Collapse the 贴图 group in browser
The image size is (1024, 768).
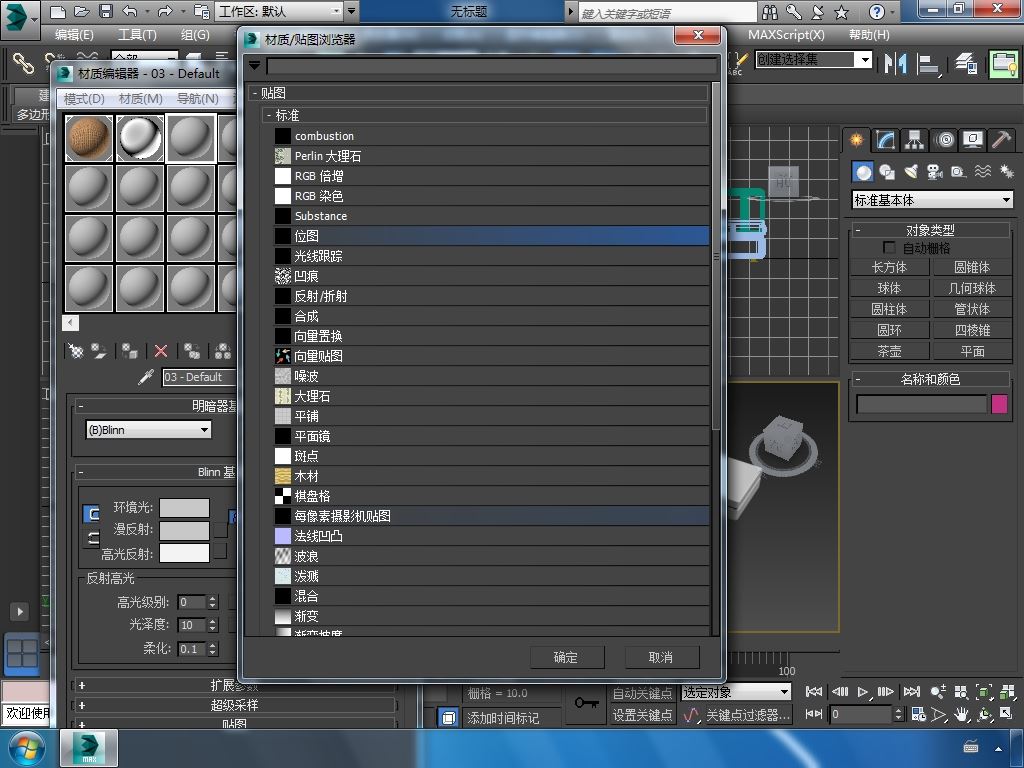pos(255,93)
